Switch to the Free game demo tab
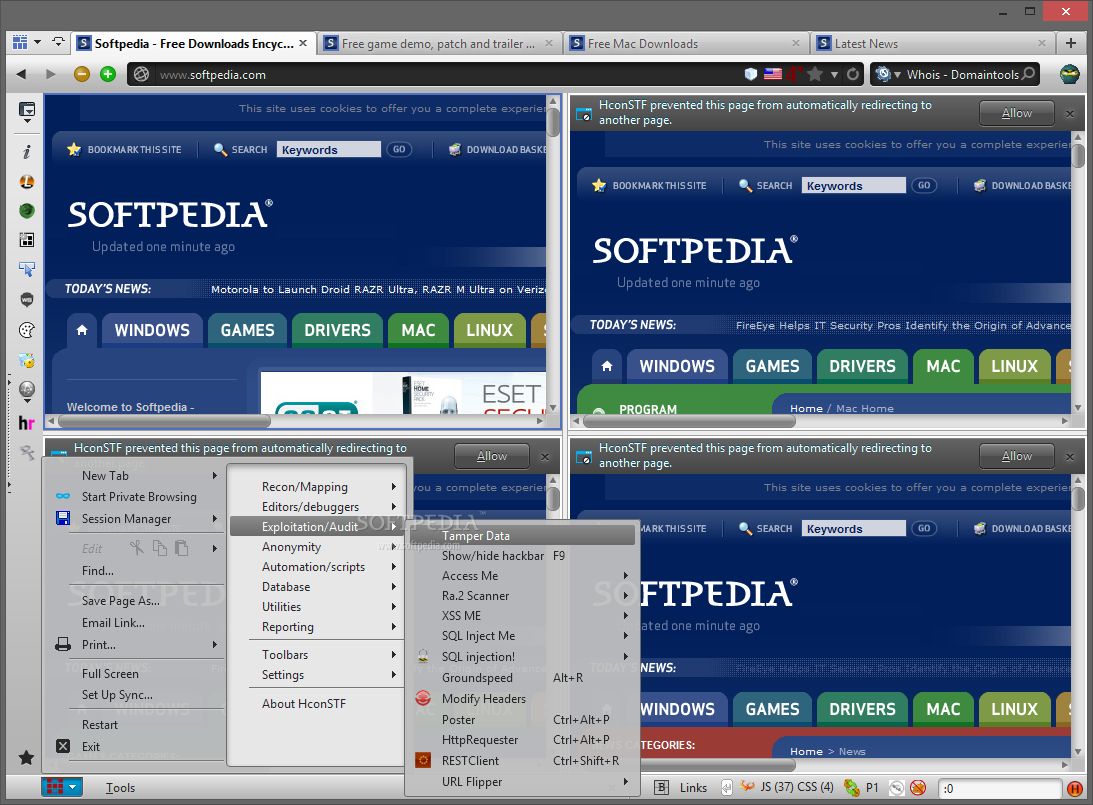This screenshot has height=805, width=1093. click(439, 43)
